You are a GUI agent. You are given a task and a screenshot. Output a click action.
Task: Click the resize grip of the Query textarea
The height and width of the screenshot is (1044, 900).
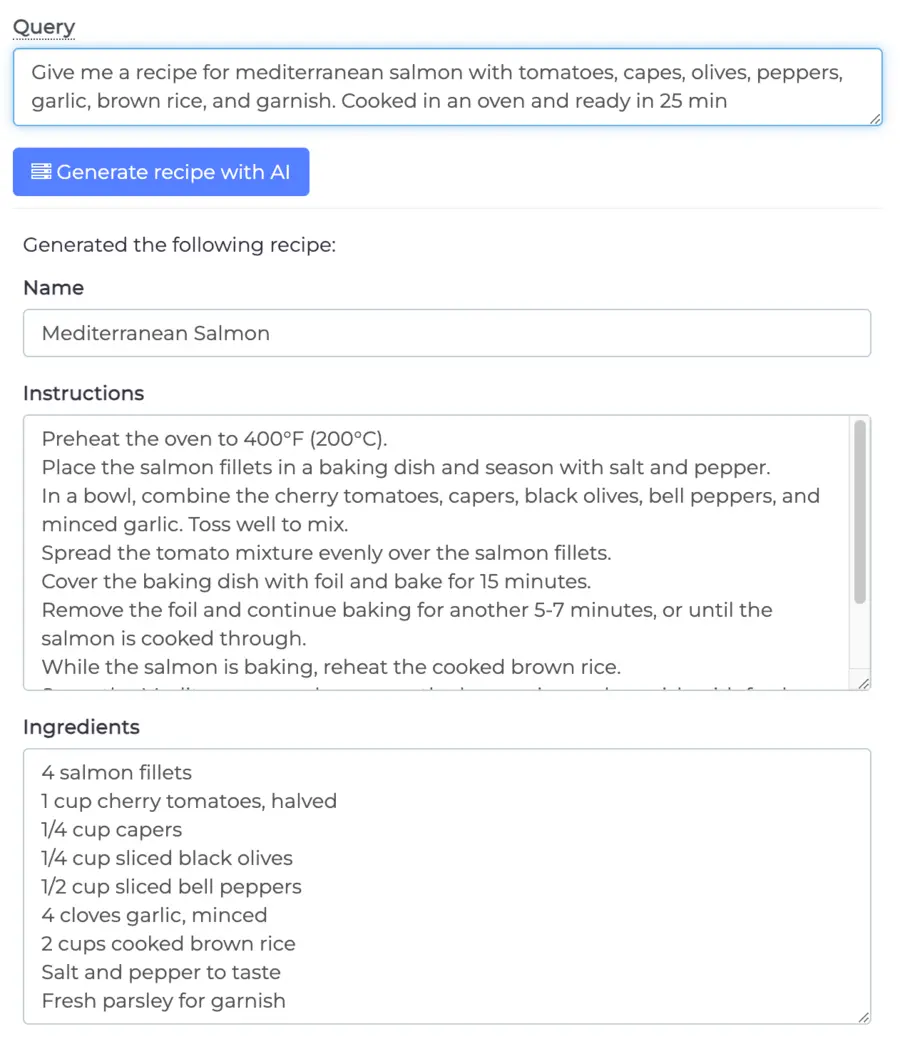tap(875, 120)
